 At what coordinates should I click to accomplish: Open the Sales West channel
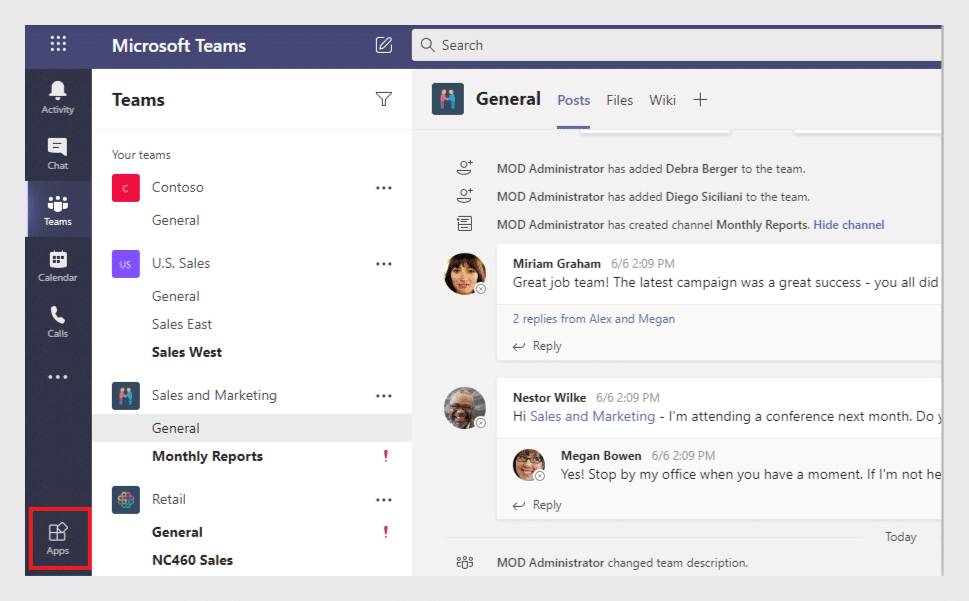coord(187,352)
